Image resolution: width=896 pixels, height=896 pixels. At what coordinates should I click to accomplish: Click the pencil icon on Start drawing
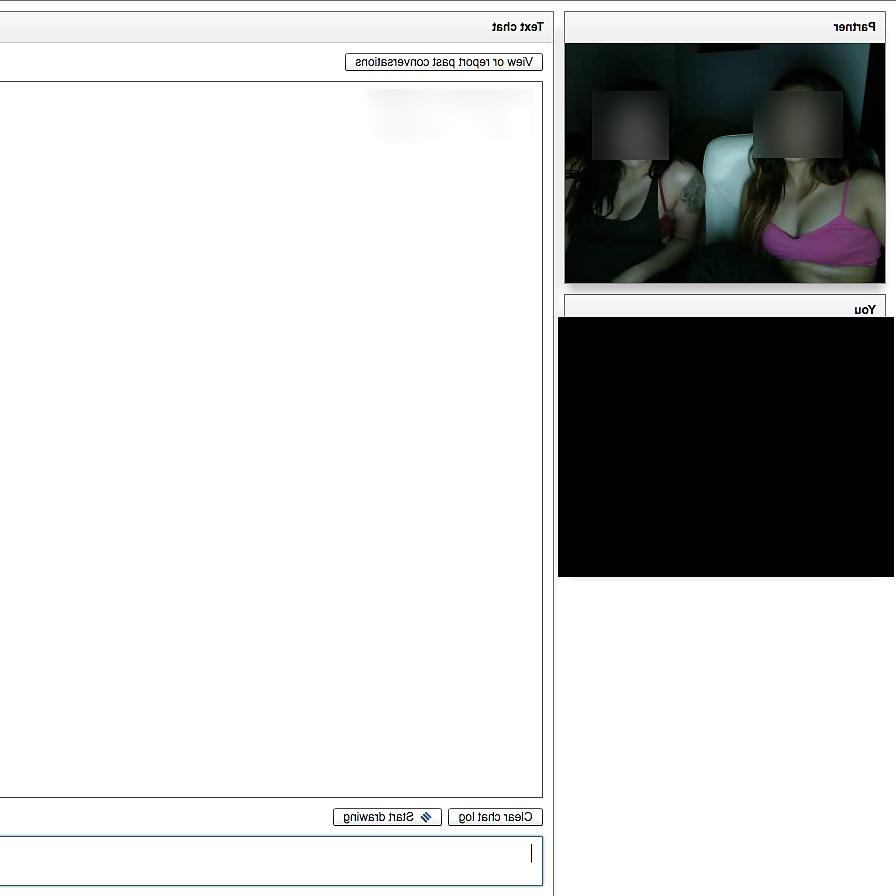tap(426, 817)
